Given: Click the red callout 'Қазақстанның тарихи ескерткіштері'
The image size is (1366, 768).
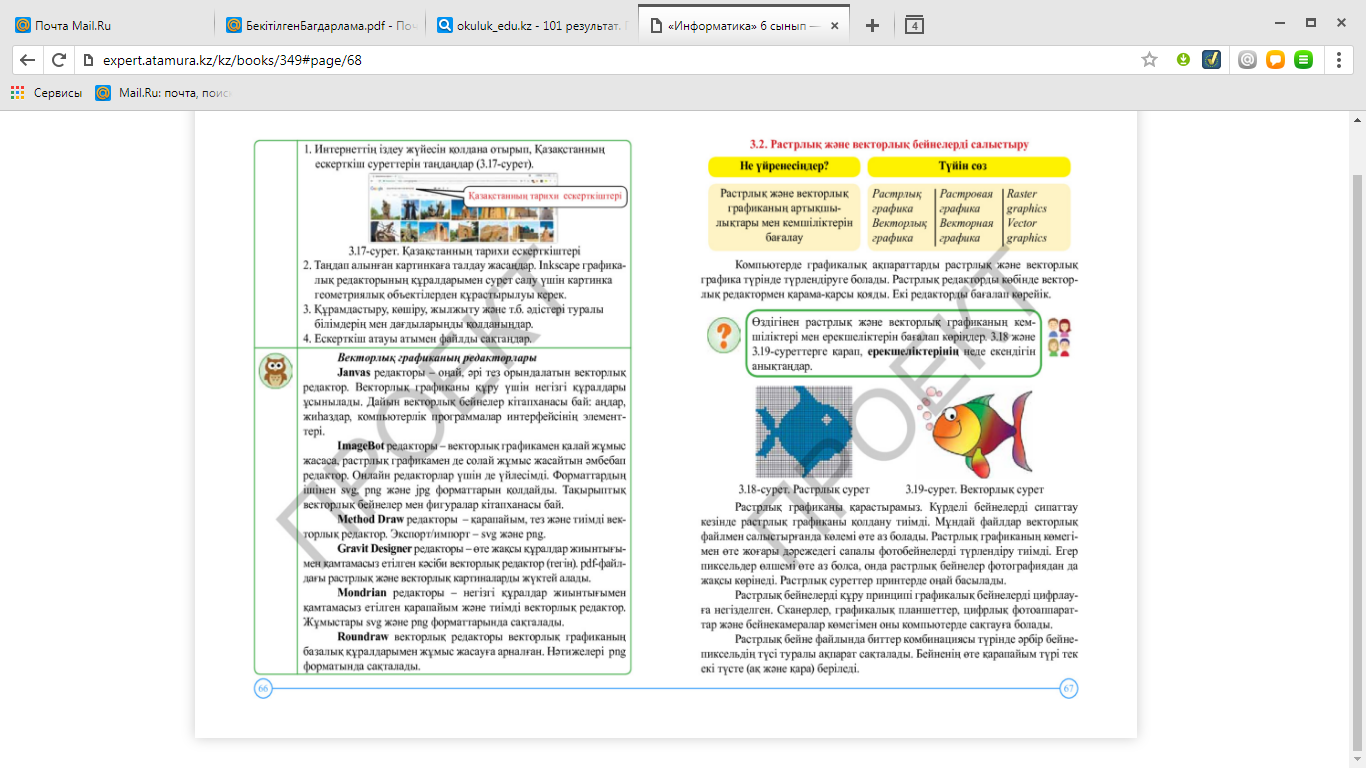Looking at the screenshot, I should coord(545,197).
